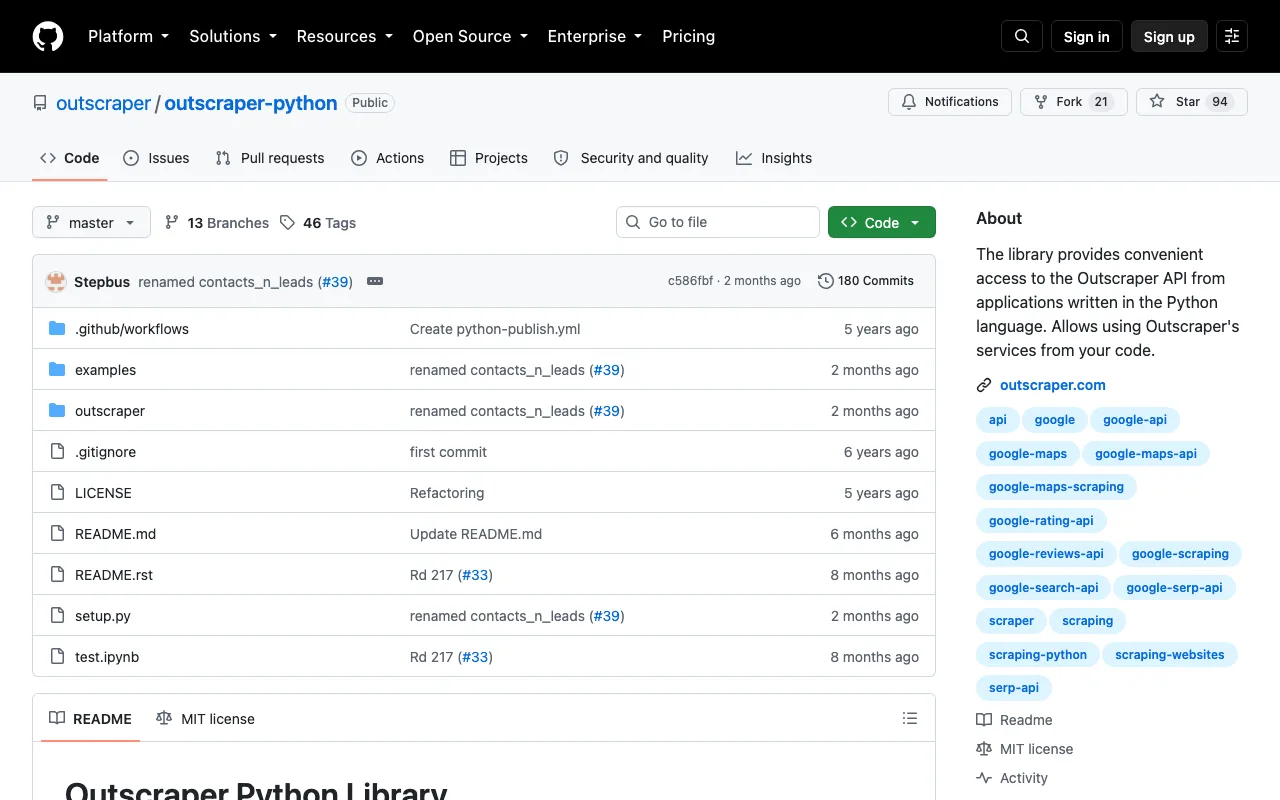The height and width of the screenshot is (800, 1280).
Task: Open the scraping-python topic tag
Action: click(1038, 655)
